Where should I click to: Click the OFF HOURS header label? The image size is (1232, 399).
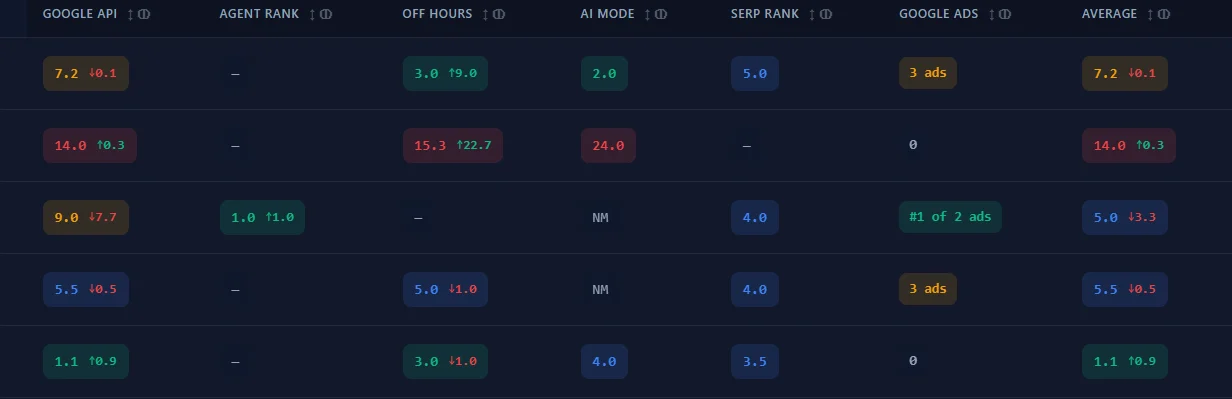pyautogui.click(x=437, y=14)
